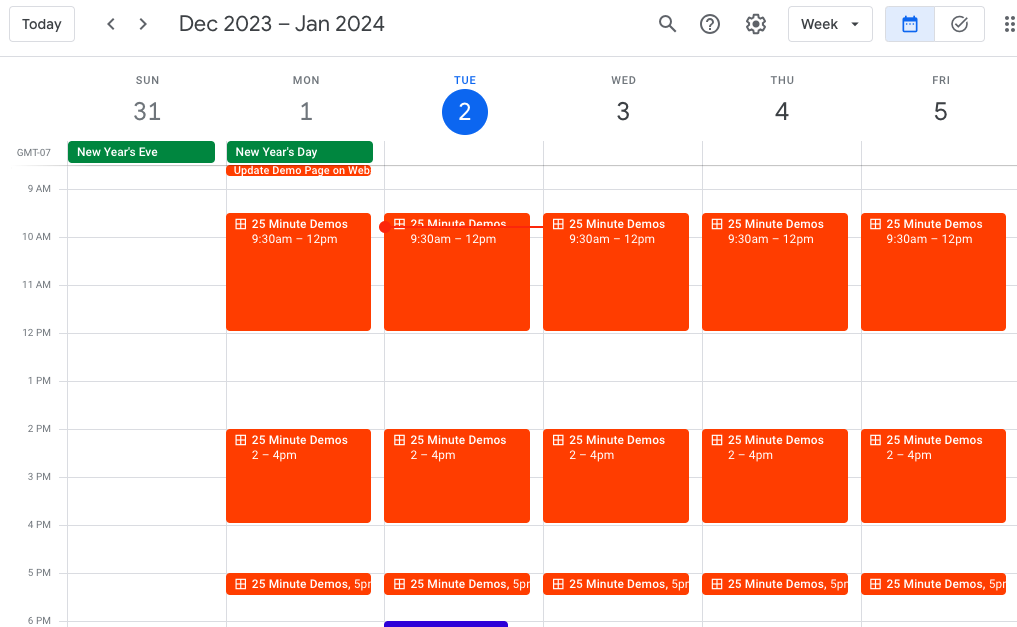This screenshot has height=627, width=1017.
Task: Click appointment schedule icon on Thursday 2pm block
Action: click(x=716, y=440)
